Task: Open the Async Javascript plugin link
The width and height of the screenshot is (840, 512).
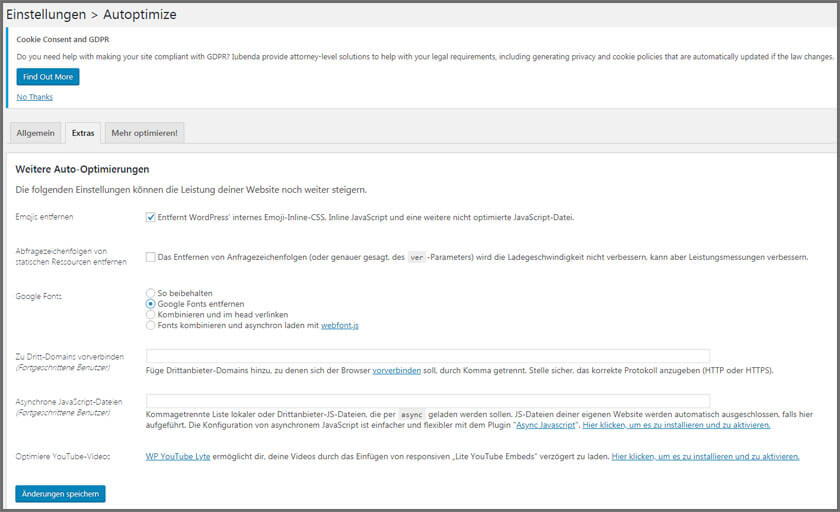Action: tap(546, 424)
